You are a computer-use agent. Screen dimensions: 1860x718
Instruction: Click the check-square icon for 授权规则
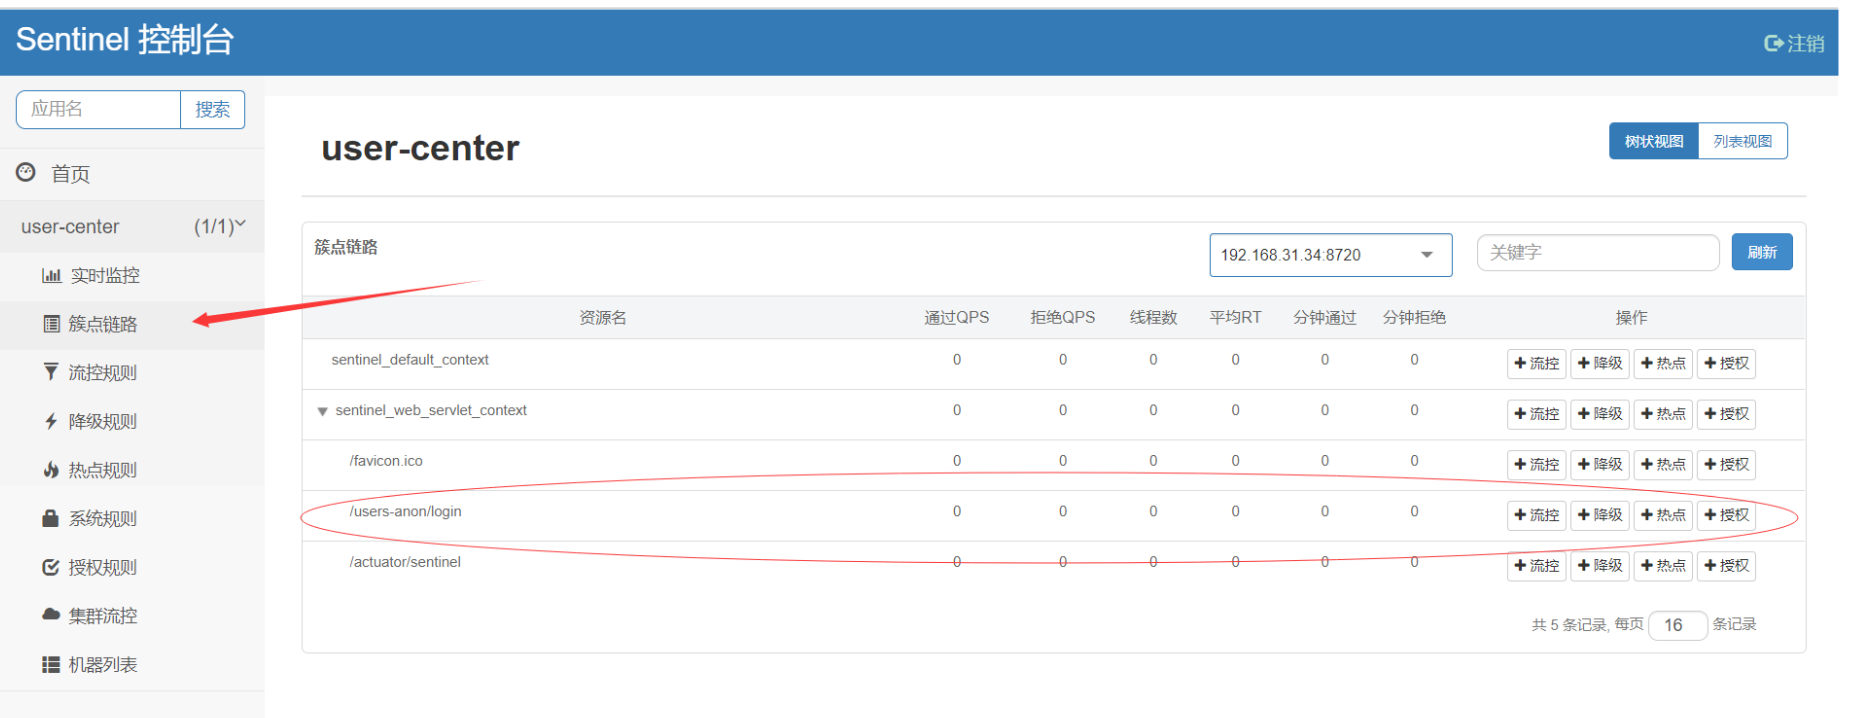coord(51,567)
